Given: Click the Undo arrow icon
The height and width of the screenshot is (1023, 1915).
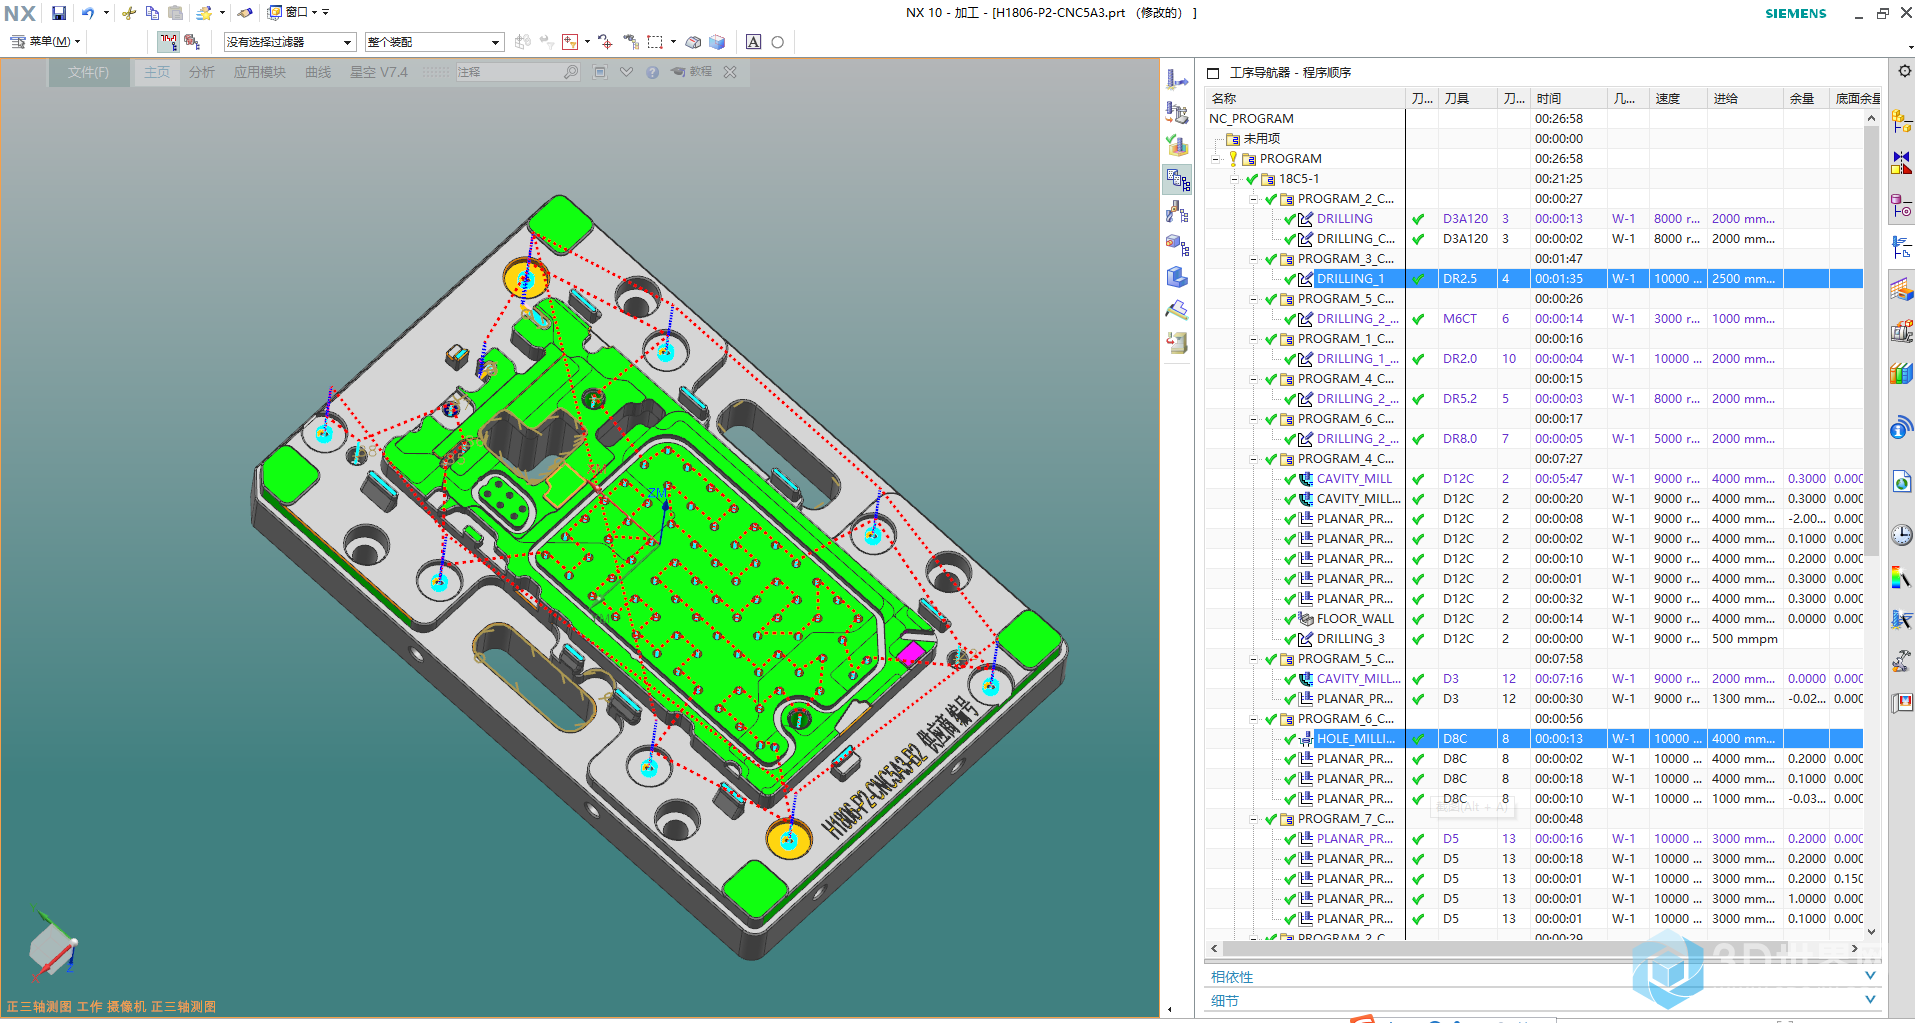Looking at the screenshot, I should coord(88,13).
